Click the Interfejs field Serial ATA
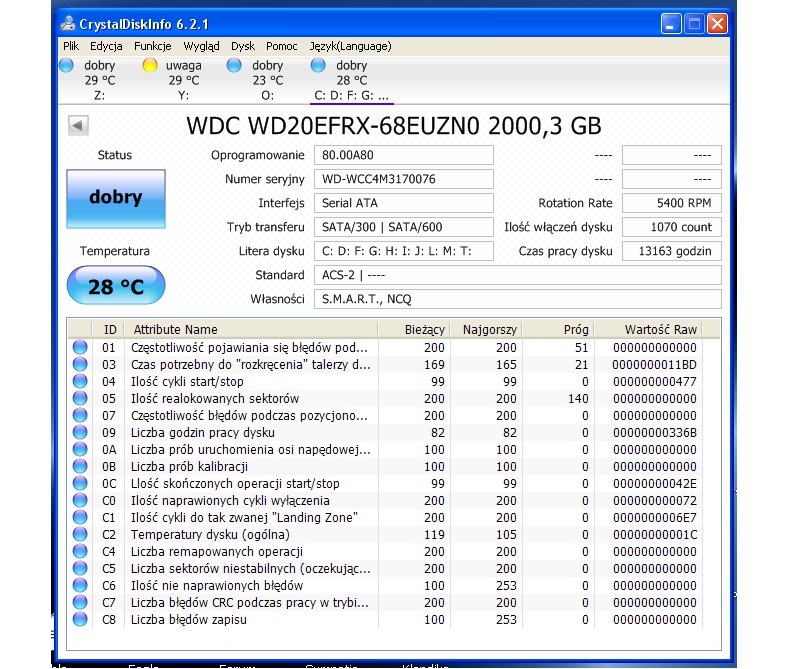Viewport: 800px width, 669px height. click(x=404, y=203)
